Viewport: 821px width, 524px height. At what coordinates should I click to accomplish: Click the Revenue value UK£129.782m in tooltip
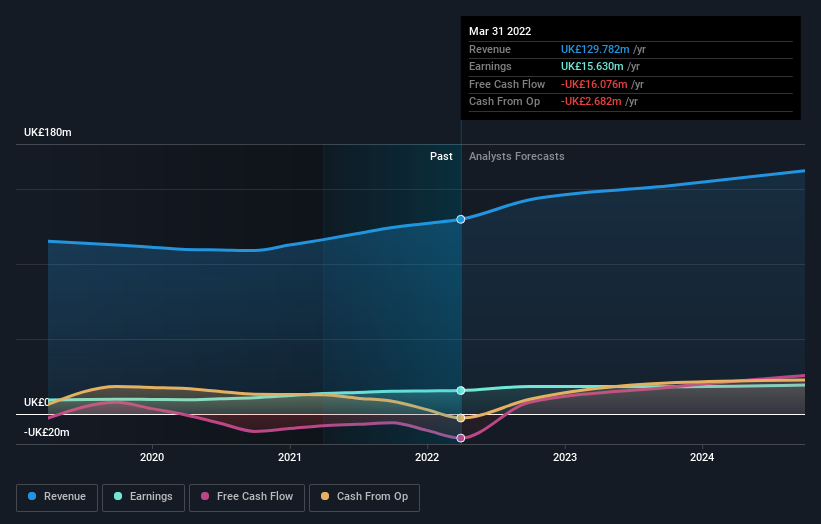point(595,49)
